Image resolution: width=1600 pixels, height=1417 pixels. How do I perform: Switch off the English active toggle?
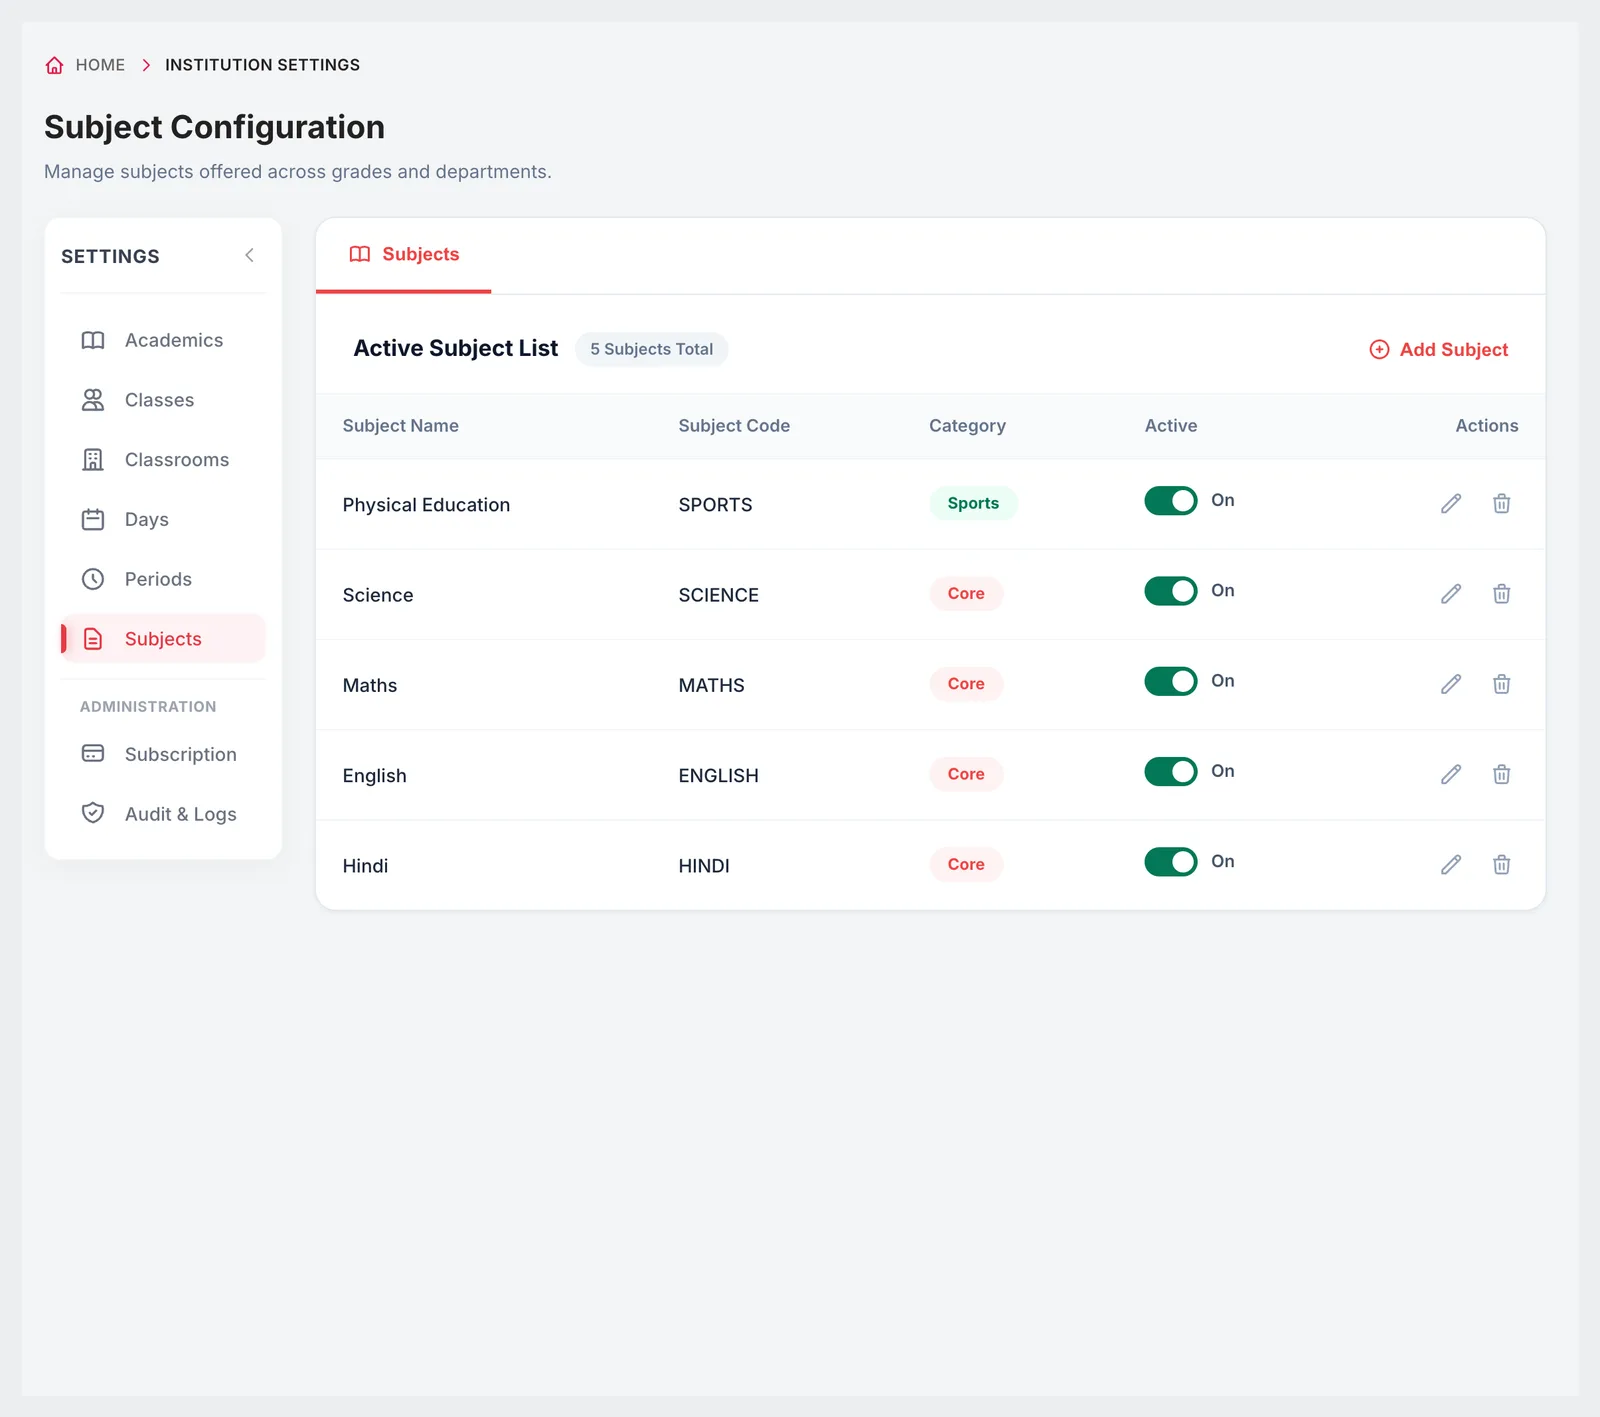pos(1170,771)
